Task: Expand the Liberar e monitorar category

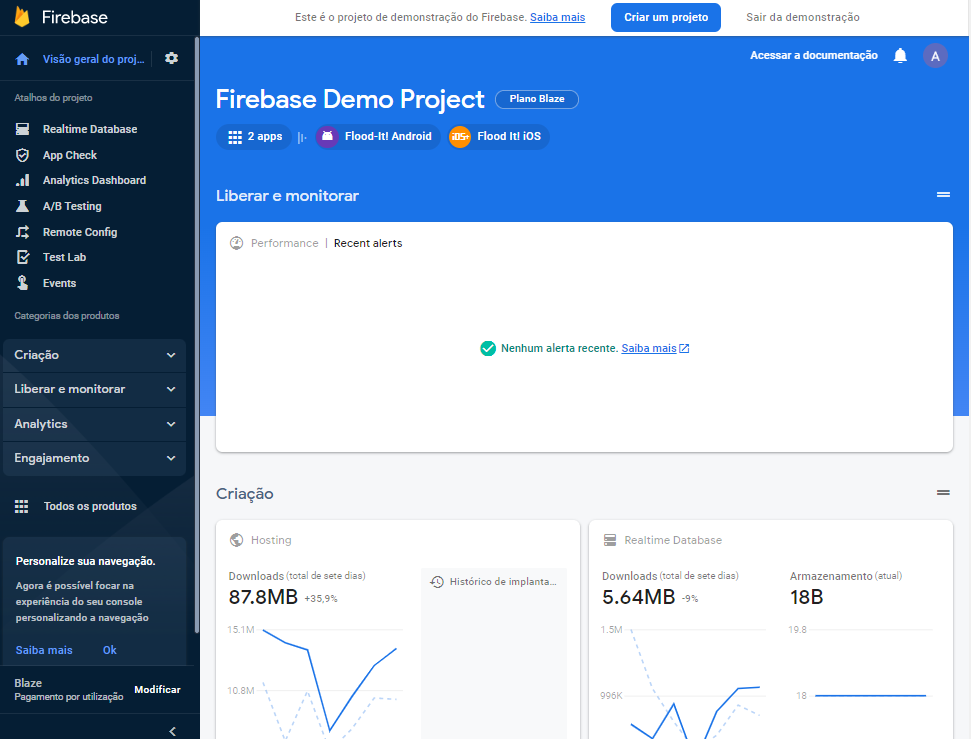Action: (x=95, y=389)
